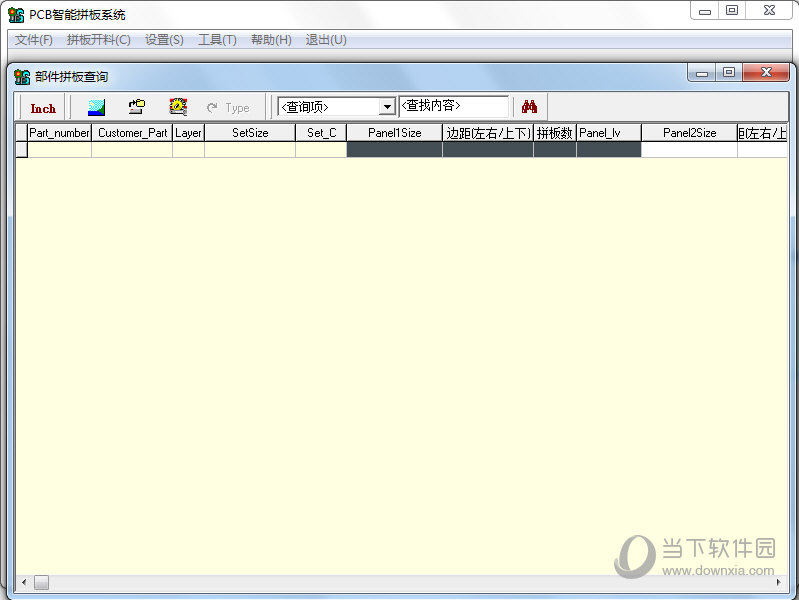Click the Set_C column header

[x=321, y=133]
